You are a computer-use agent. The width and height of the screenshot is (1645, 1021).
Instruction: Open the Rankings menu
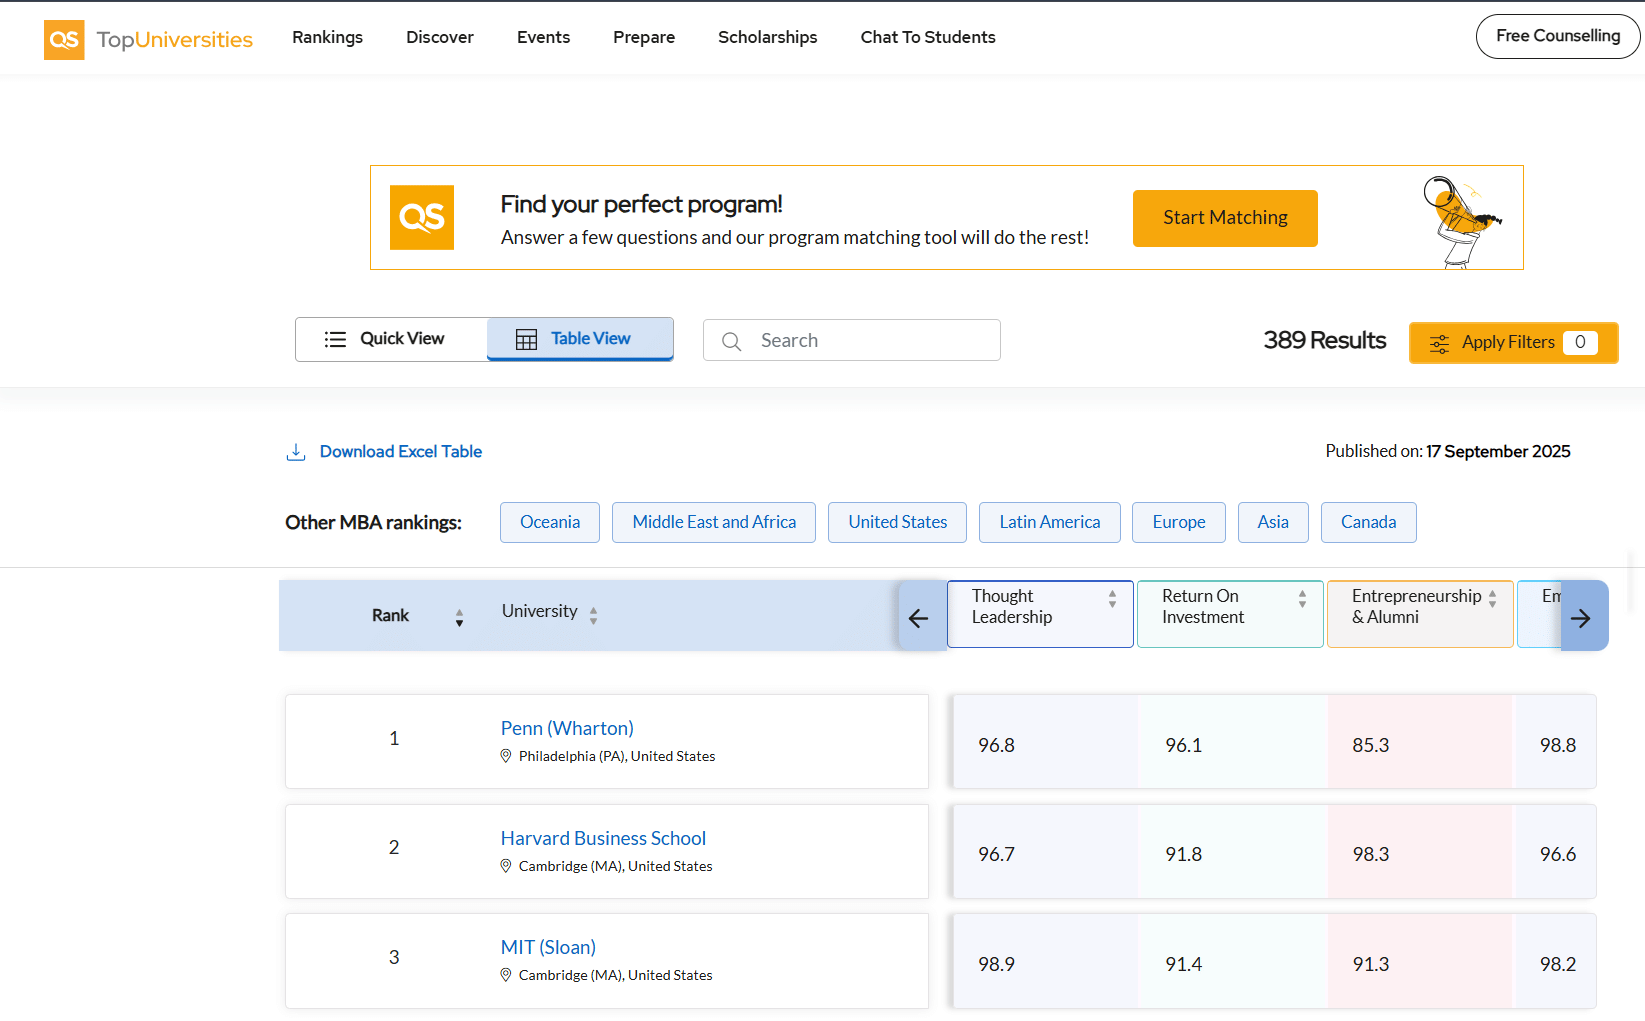[327, 37]
